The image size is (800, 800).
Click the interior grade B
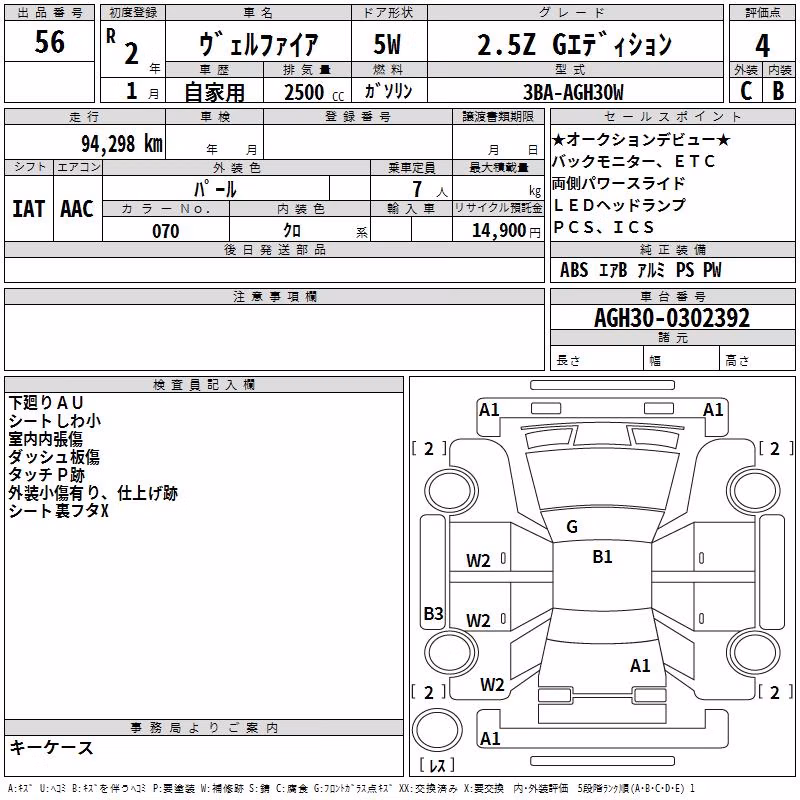[x=778, y=91]
